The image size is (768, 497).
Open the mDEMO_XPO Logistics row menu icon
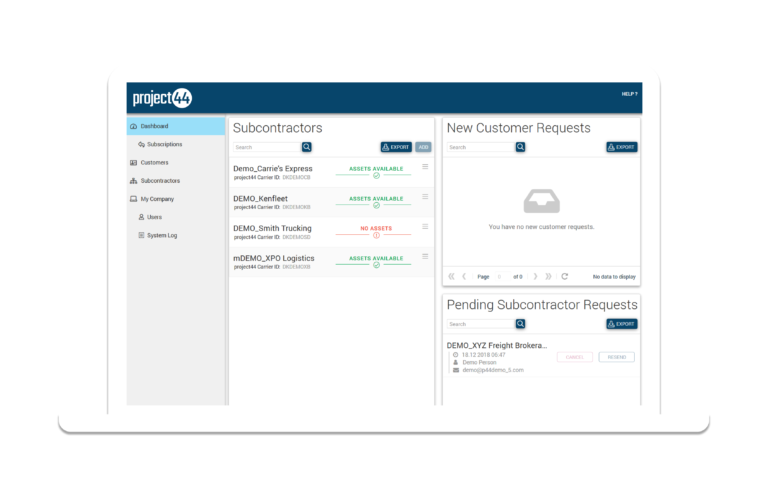[x=425, y=257]
